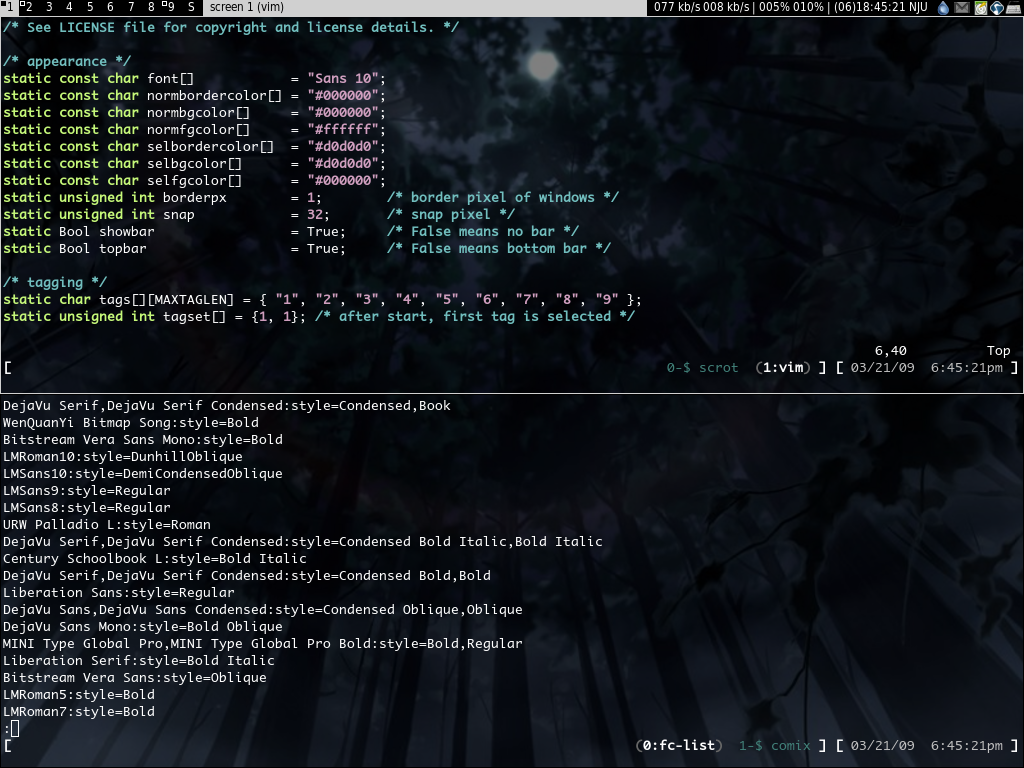Click the CPU usage '005% 010%' status
Viewport: 1024px width, 768px height.
791,7
